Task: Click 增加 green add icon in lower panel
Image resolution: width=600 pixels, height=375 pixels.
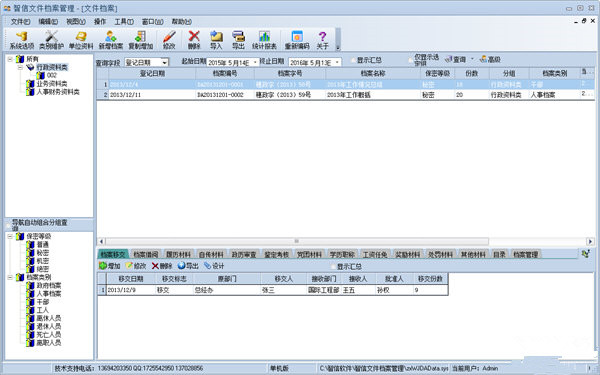Action: pos(109,266)
